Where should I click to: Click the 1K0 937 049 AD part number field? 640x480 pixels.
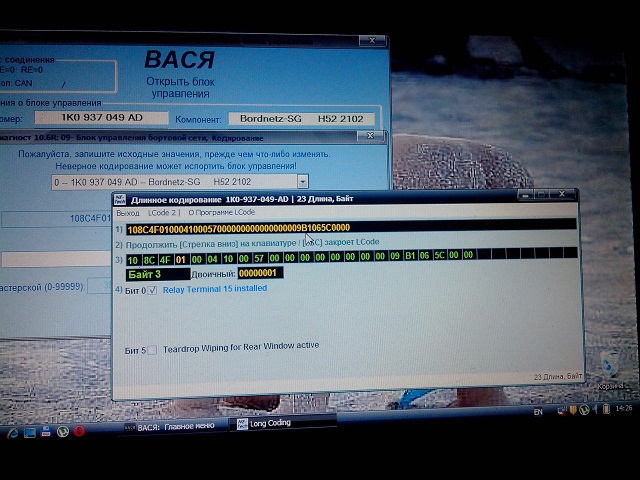[x=101, y=118]
